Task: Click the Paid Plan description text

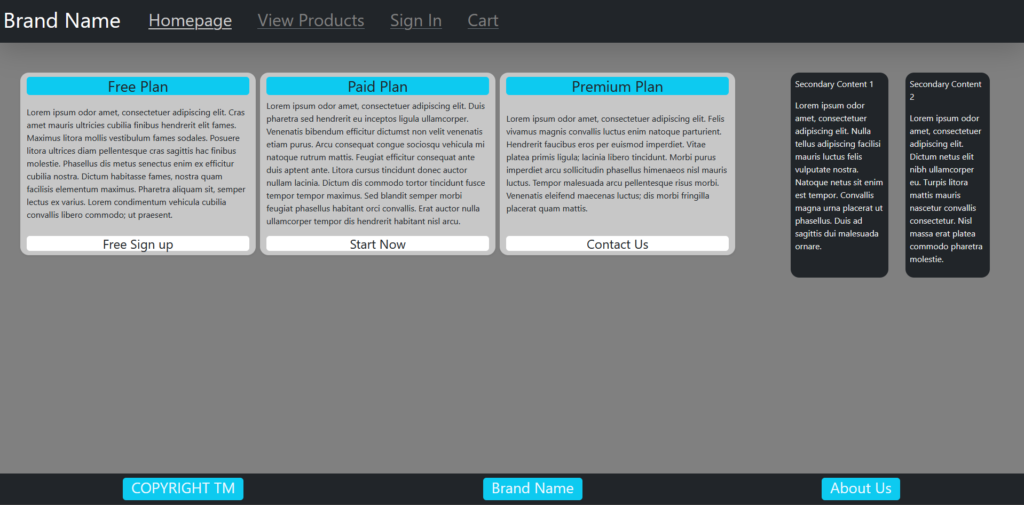Action: [x=378, y=163]
